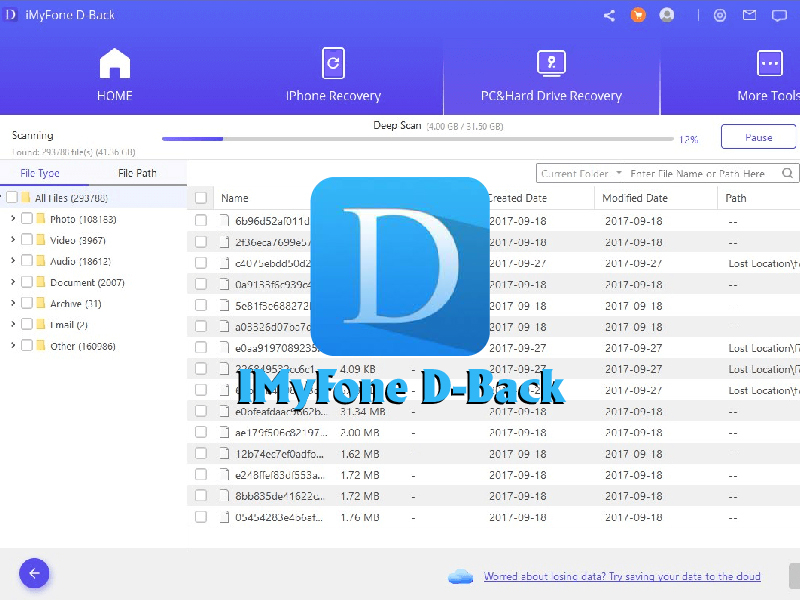Expand the Photo tree node
The image size is (800, 600).
(13, 218)
